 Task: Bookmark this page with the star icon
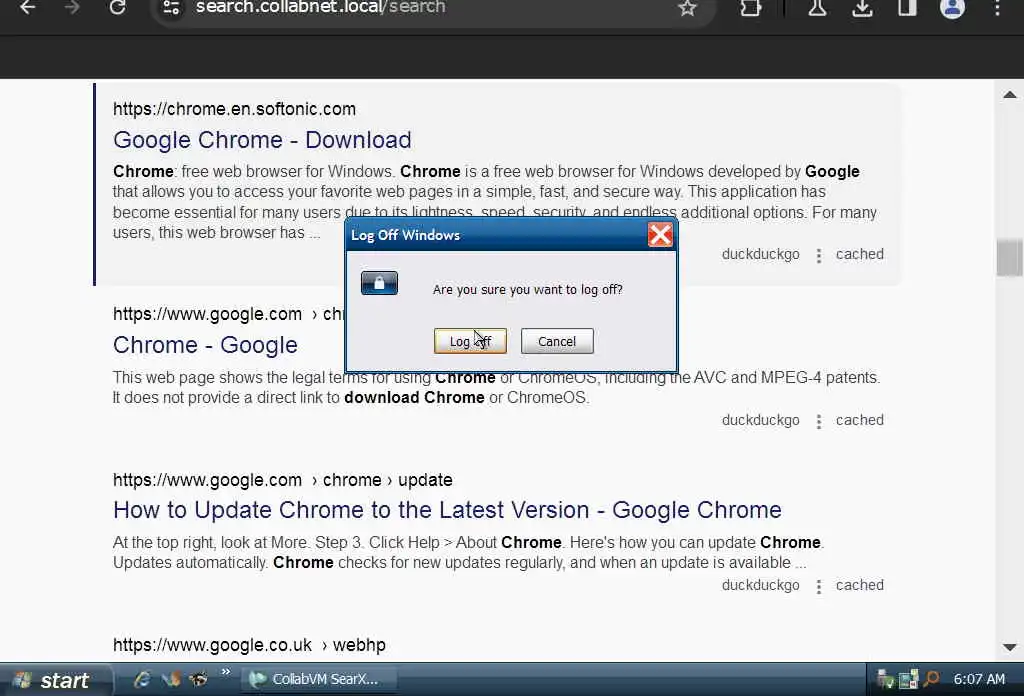click(x=687, y=8)
